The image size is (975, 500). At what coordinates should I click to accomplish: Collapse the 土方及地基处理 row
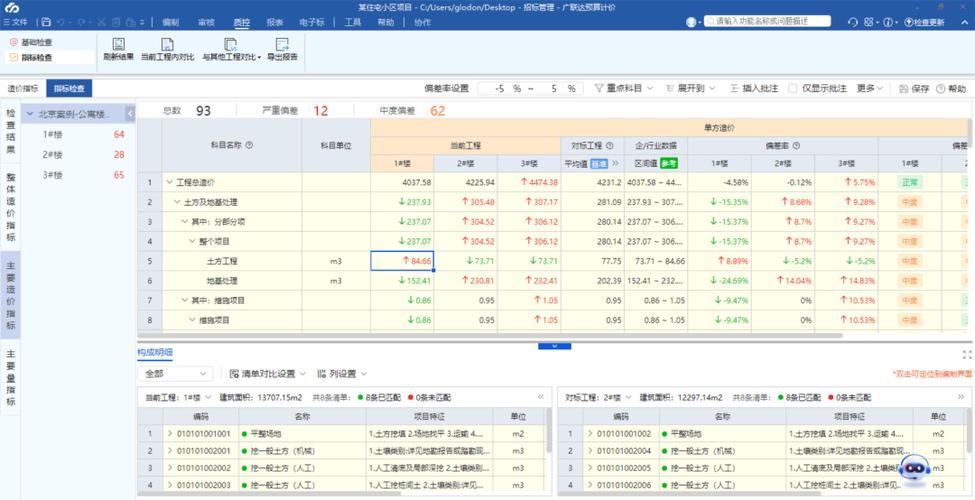tap(177, 203)
